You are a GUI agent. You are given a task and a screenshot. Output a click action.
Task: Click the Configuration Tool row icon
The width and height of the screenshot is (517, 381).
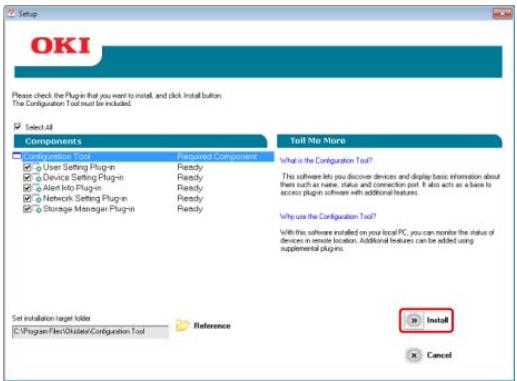17,156
